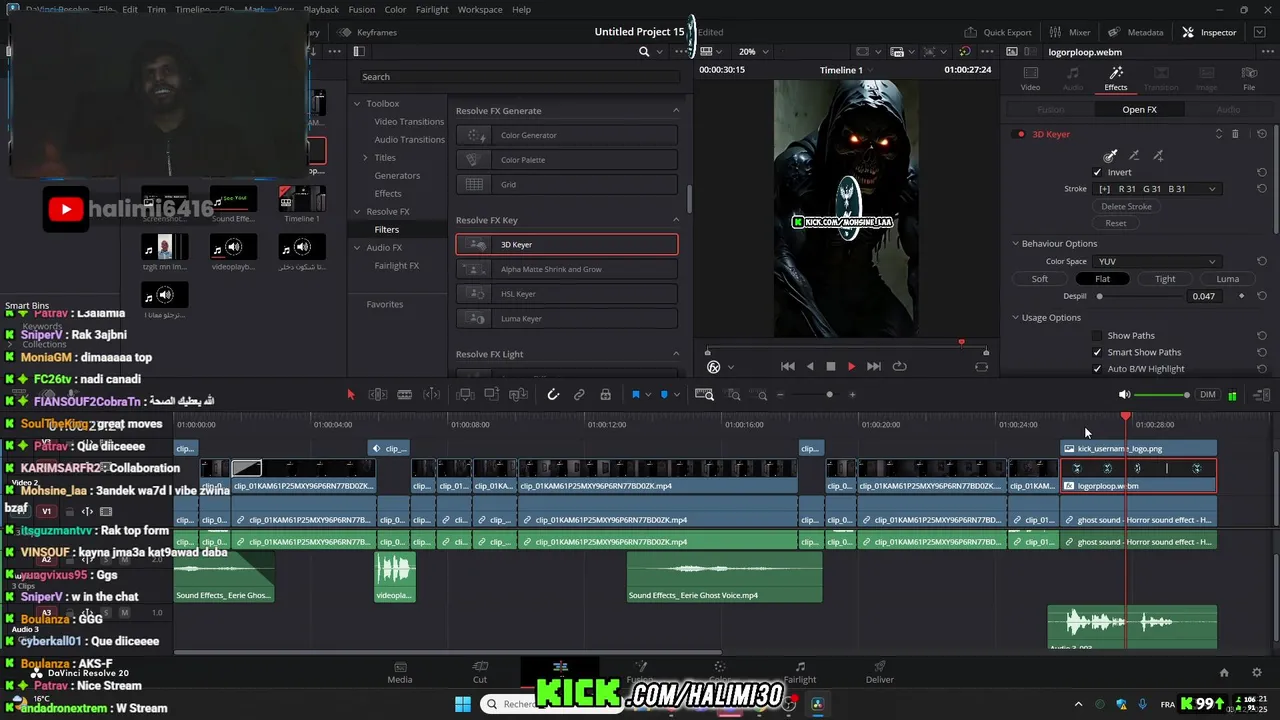This screenshot has height=720, width=1280.
Task: Click the timeline zoom in plus button
Action: coord(852,395)
